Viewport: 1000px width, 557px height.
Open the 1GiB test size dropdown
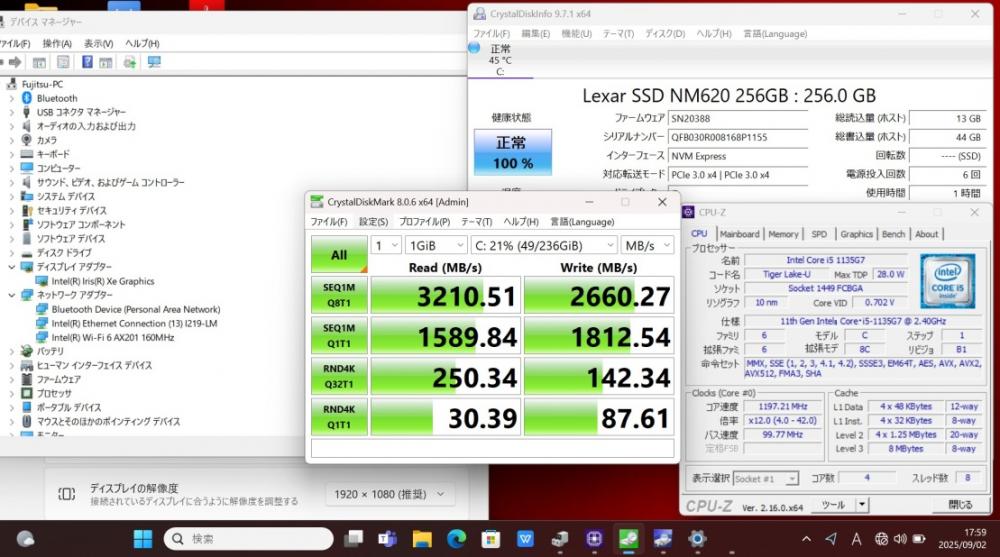[x=436, y=246]
